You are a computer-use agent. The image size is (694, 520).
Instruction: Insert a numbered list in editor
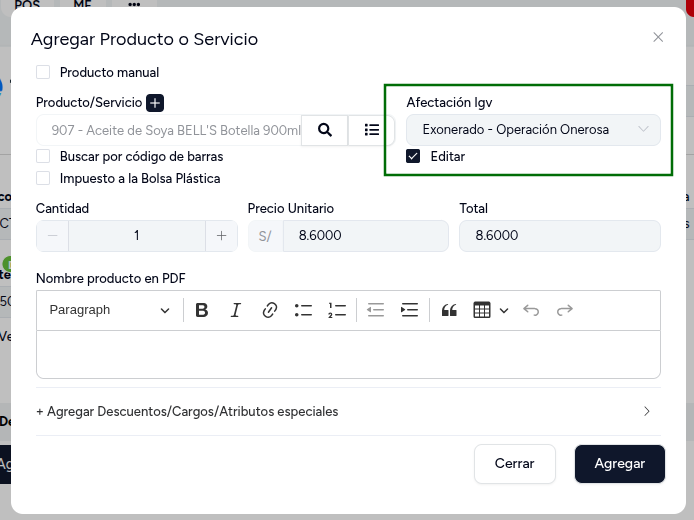337,310
